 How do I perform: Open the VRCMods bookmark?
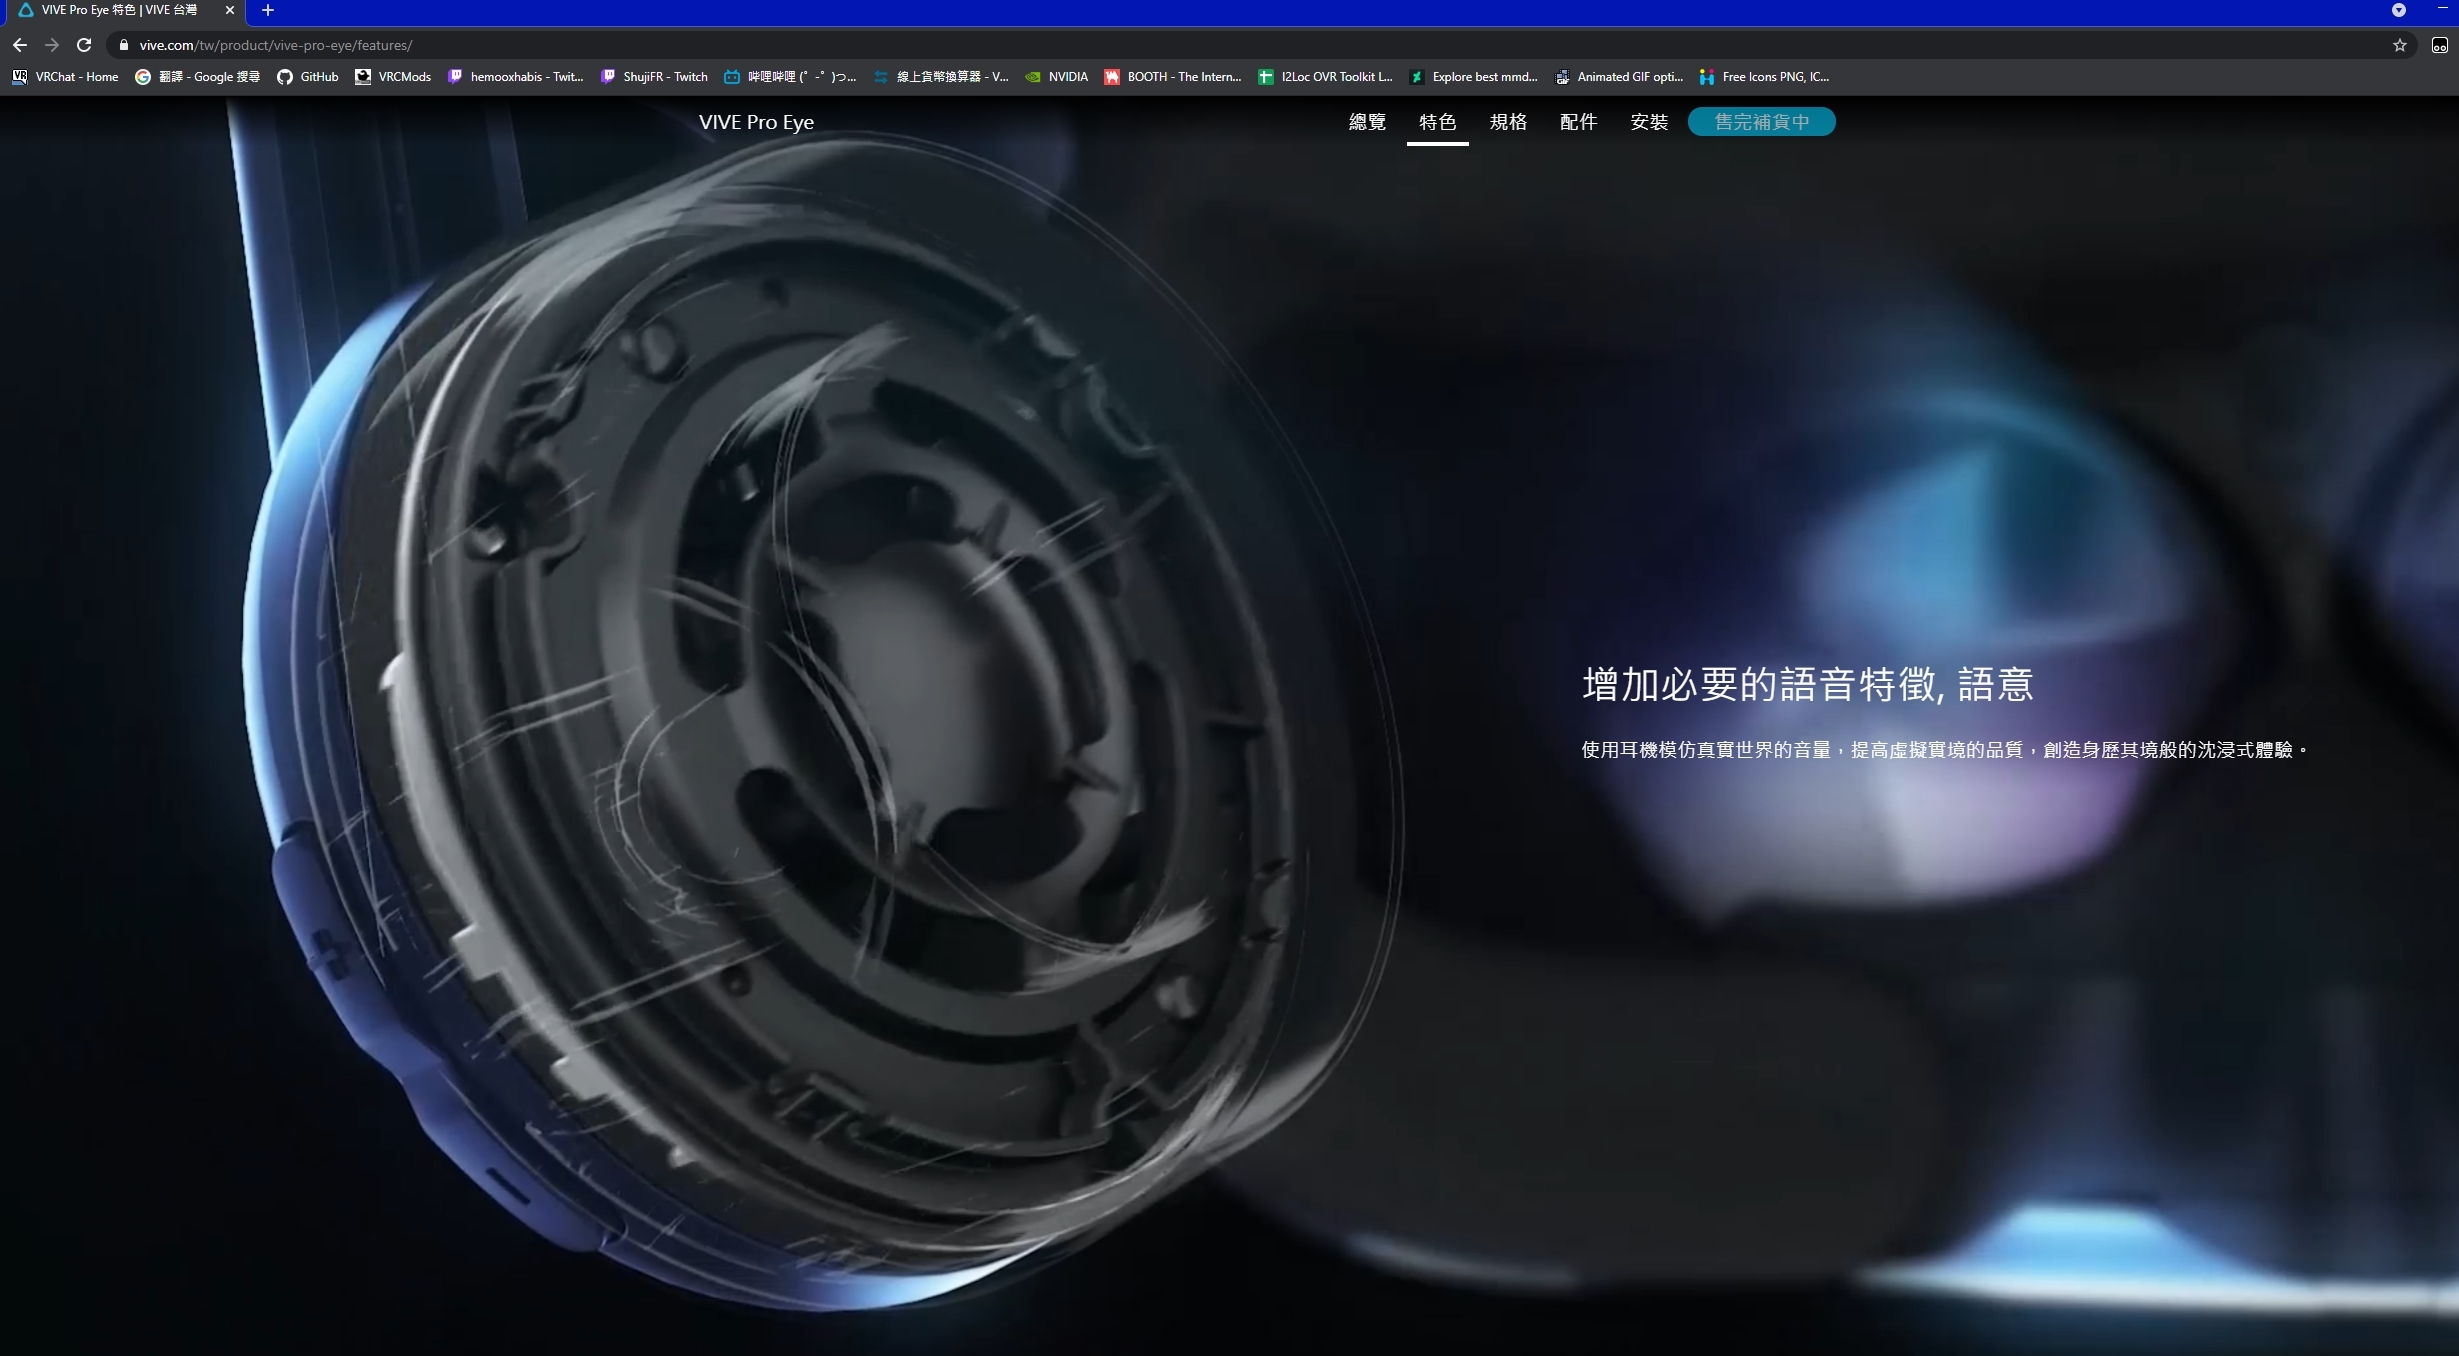(x=393, y=77)
